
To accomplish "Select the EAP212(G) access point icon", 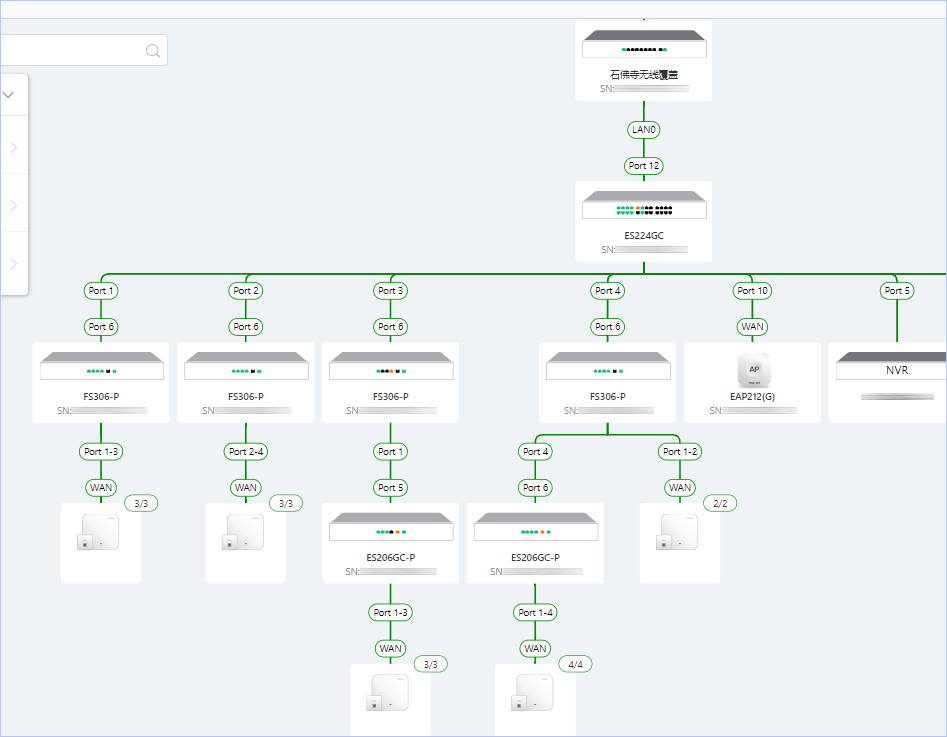I will (753, 370).
